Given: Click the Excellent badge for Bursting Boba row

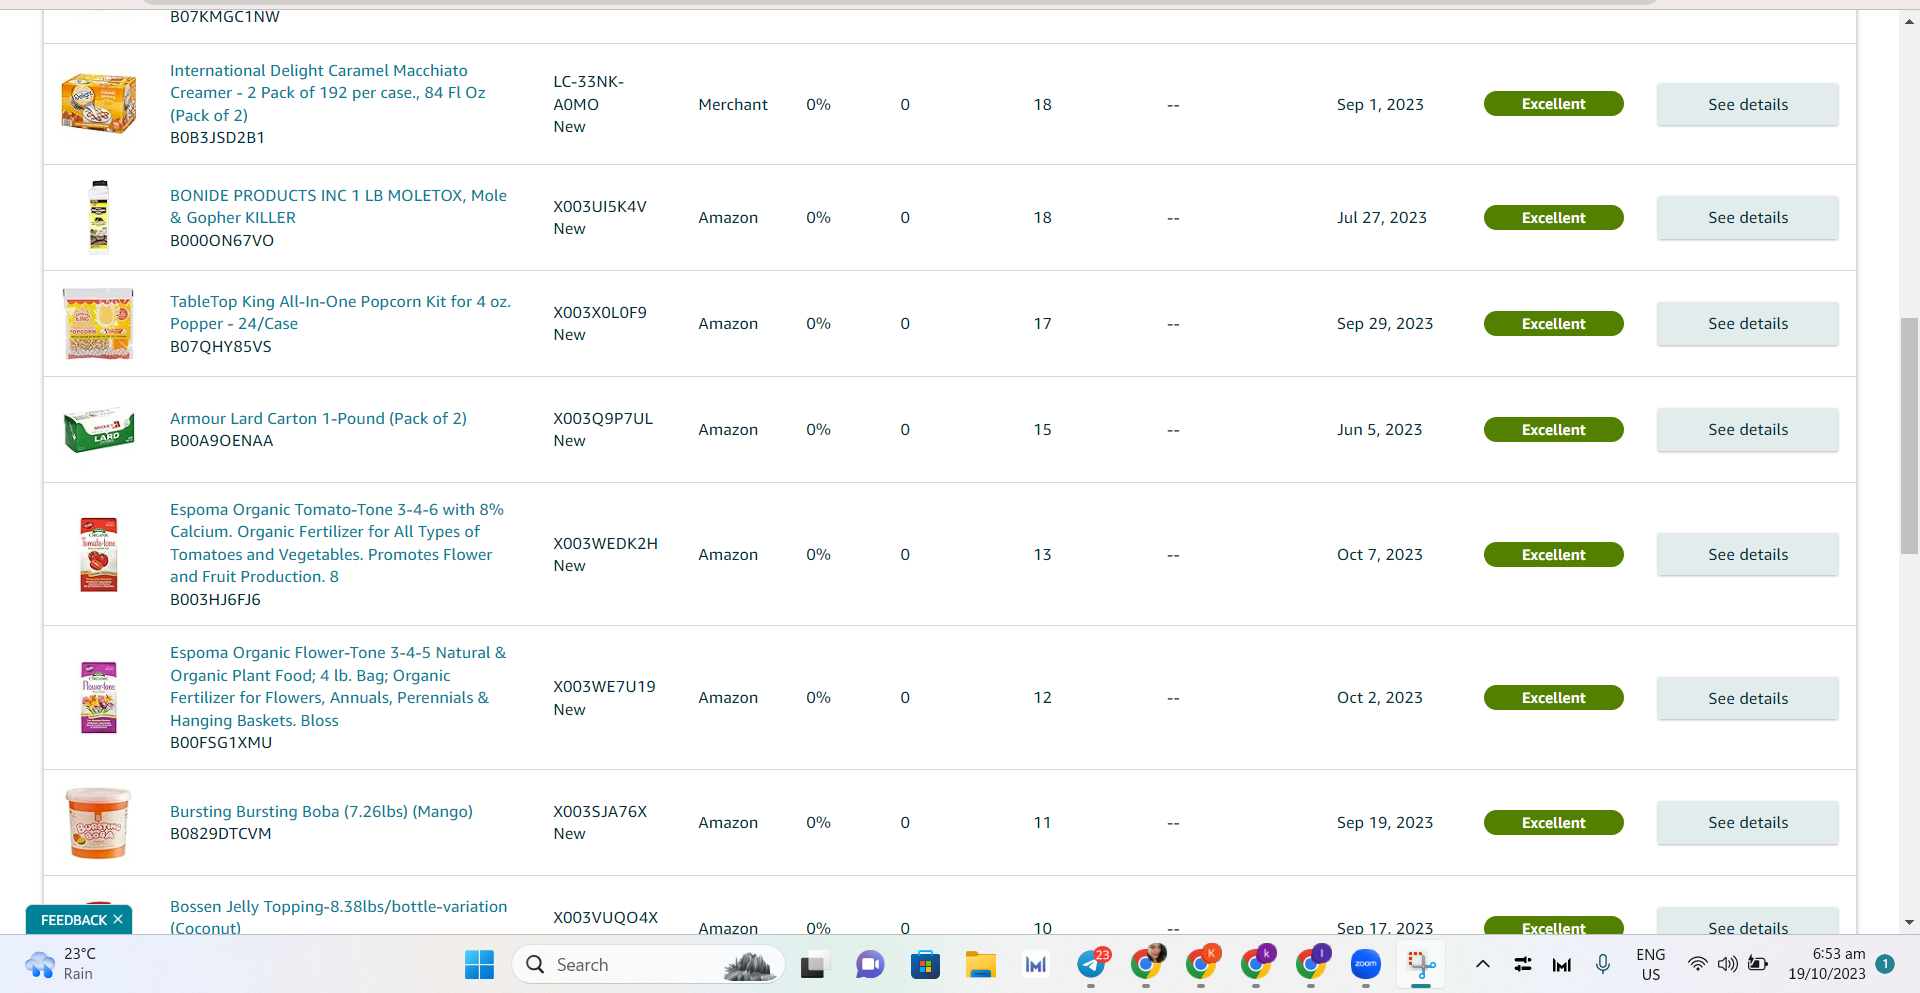Looking at the screenshot, I should click(x=1553, y=822).
